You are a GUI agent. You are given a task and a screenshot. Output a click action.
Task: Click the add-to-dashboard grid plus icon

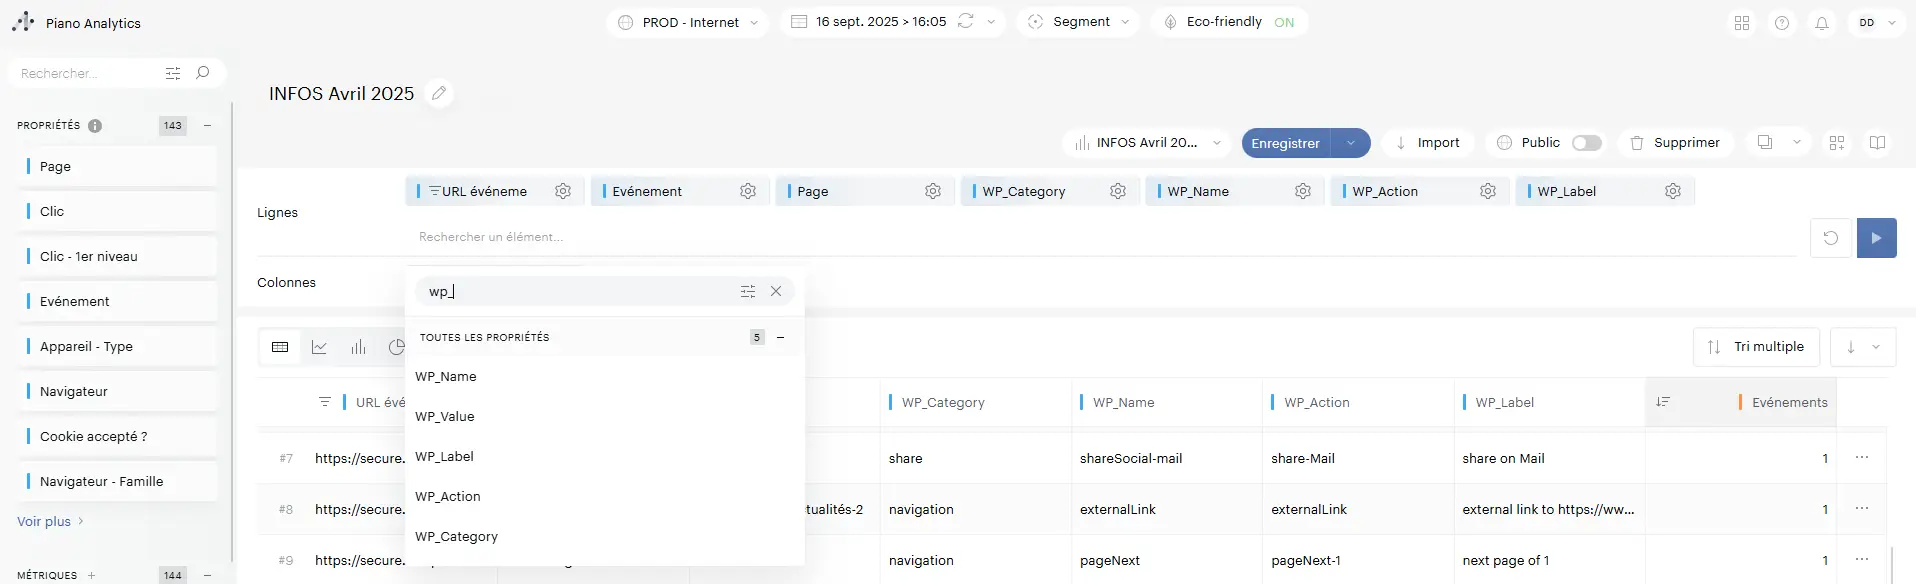[1837, 143]
